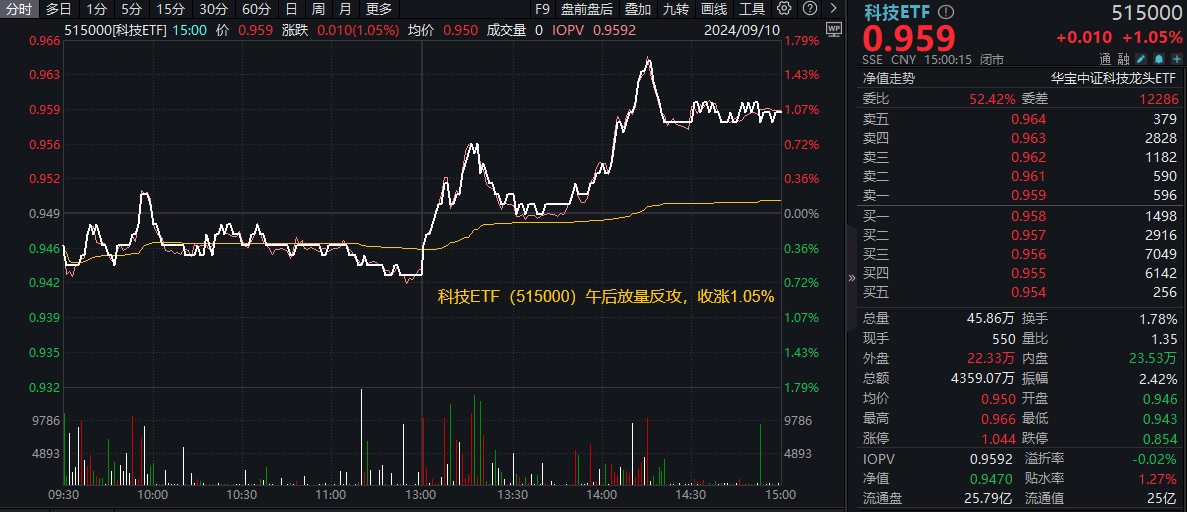The image size is (1187, 512).
Task: Toggle 盘前盘后 pre/post-market display
Action: point(587,9)
